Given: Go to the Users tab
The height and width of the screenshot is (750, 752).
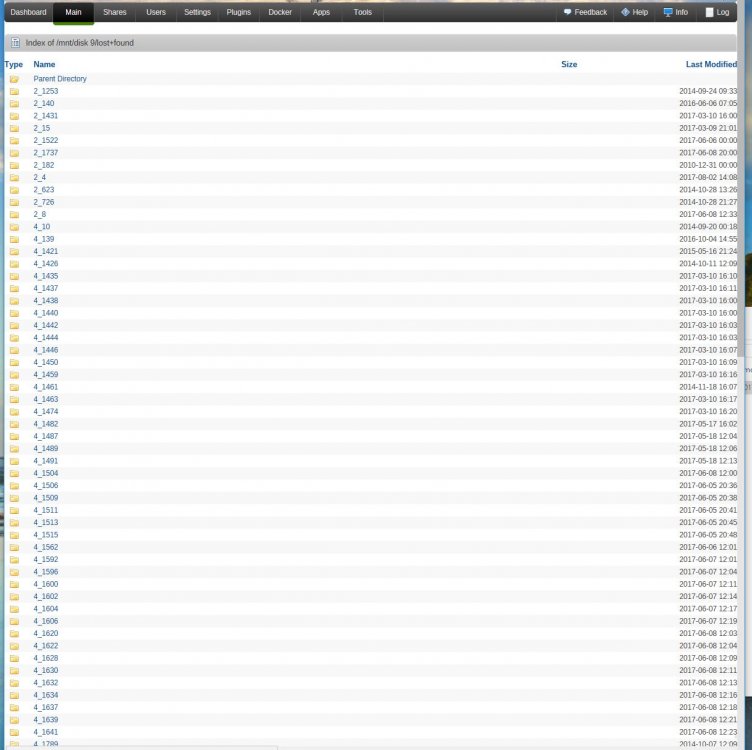Looking at the screenshot, I should (x=156, y=12).
